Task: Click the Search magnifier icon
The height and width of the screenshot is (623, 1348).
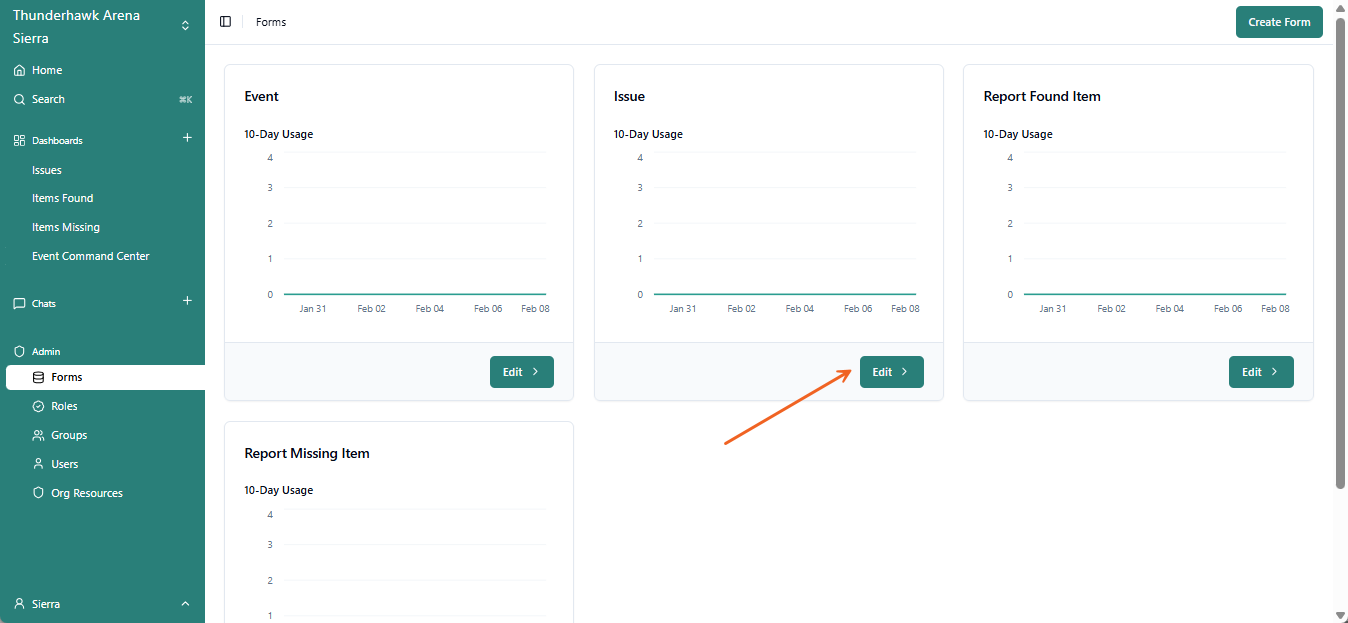Action: (x=19, y=100)
